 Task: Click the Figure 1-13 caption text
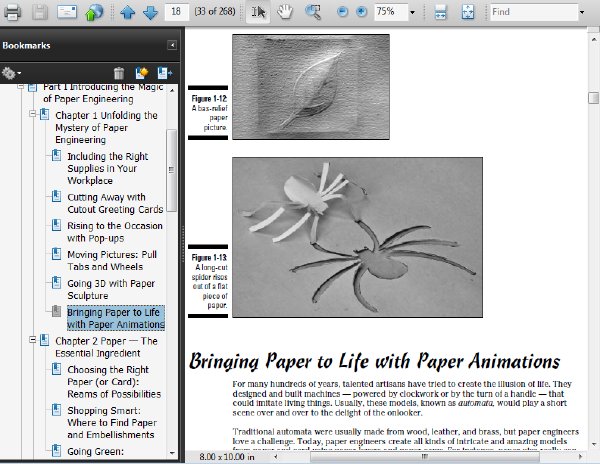coord(209,282)
